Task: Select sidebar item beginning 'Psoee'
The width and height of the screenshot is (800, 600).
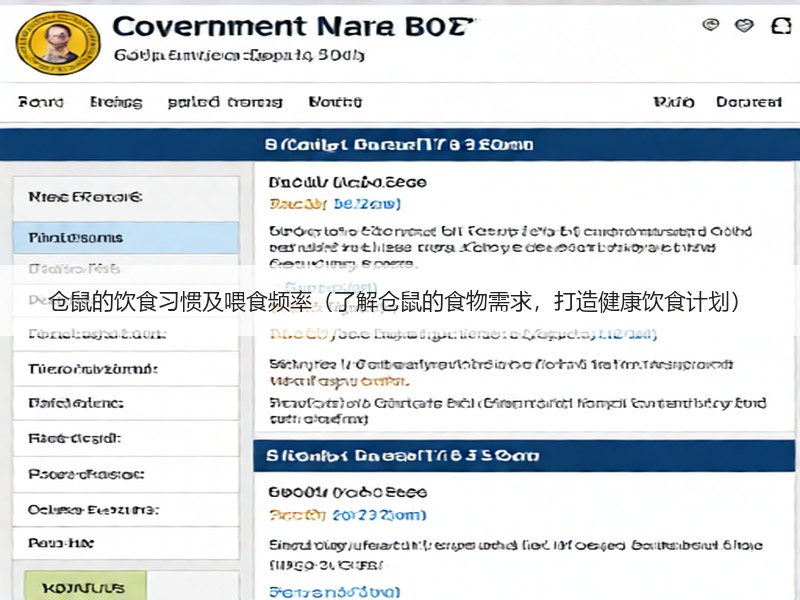Action: tap(126, 474)
